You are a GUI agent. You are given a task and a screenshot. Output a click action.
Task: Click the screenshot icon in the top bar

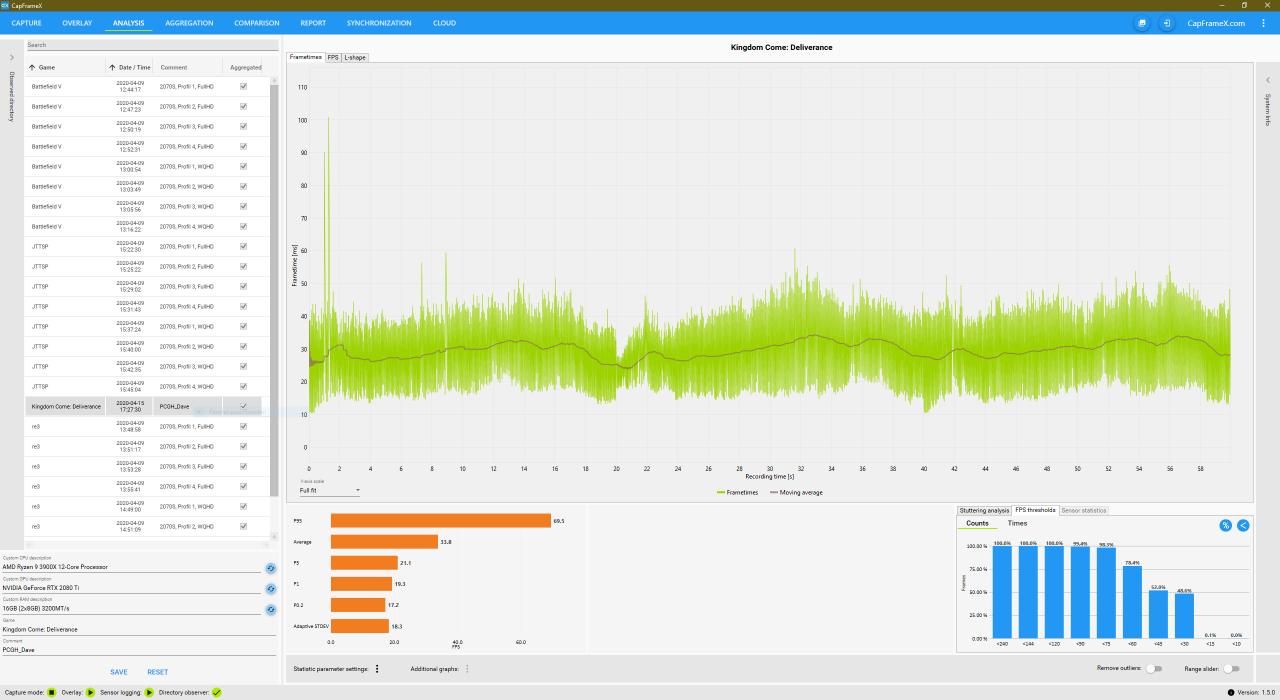(1141, 22)
